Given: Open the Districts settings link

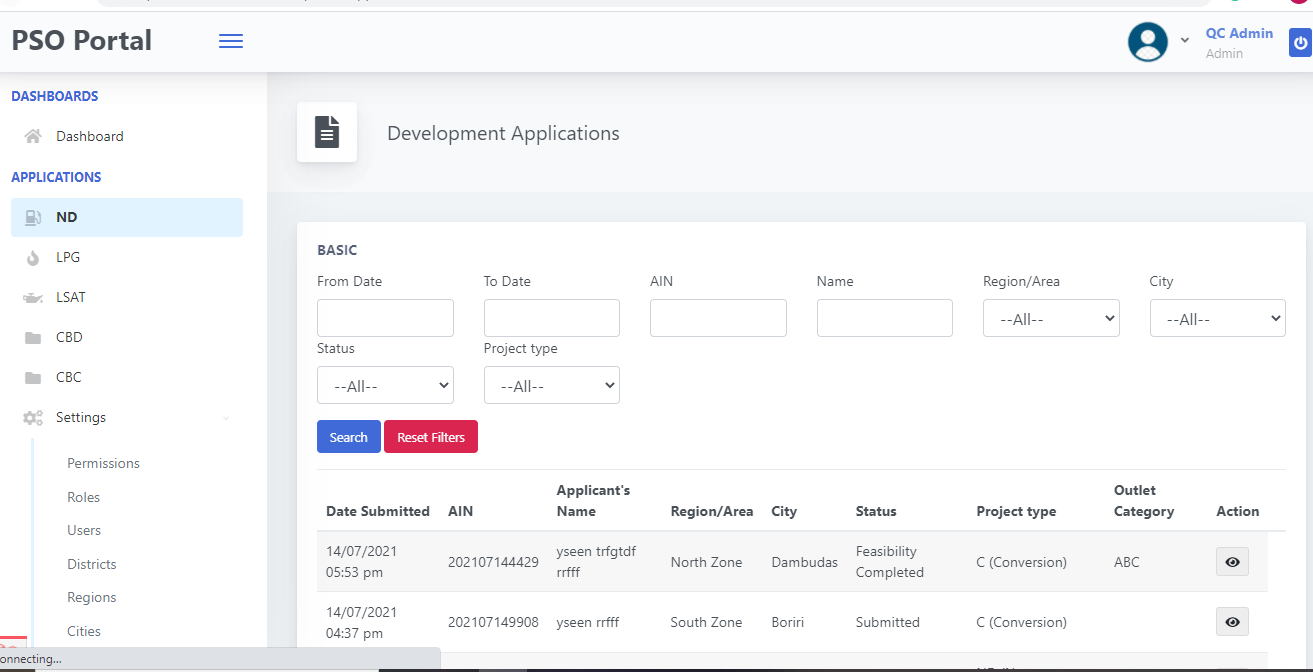Looking at the screenshot, I should coord(92,564).
